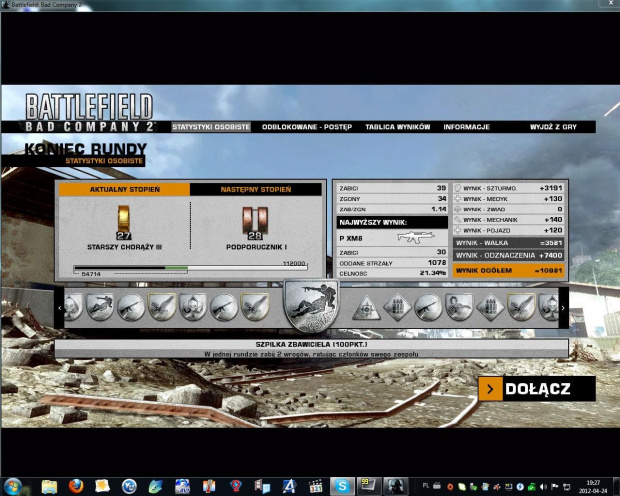Open Skype from the taskbar

pos(342,486)
